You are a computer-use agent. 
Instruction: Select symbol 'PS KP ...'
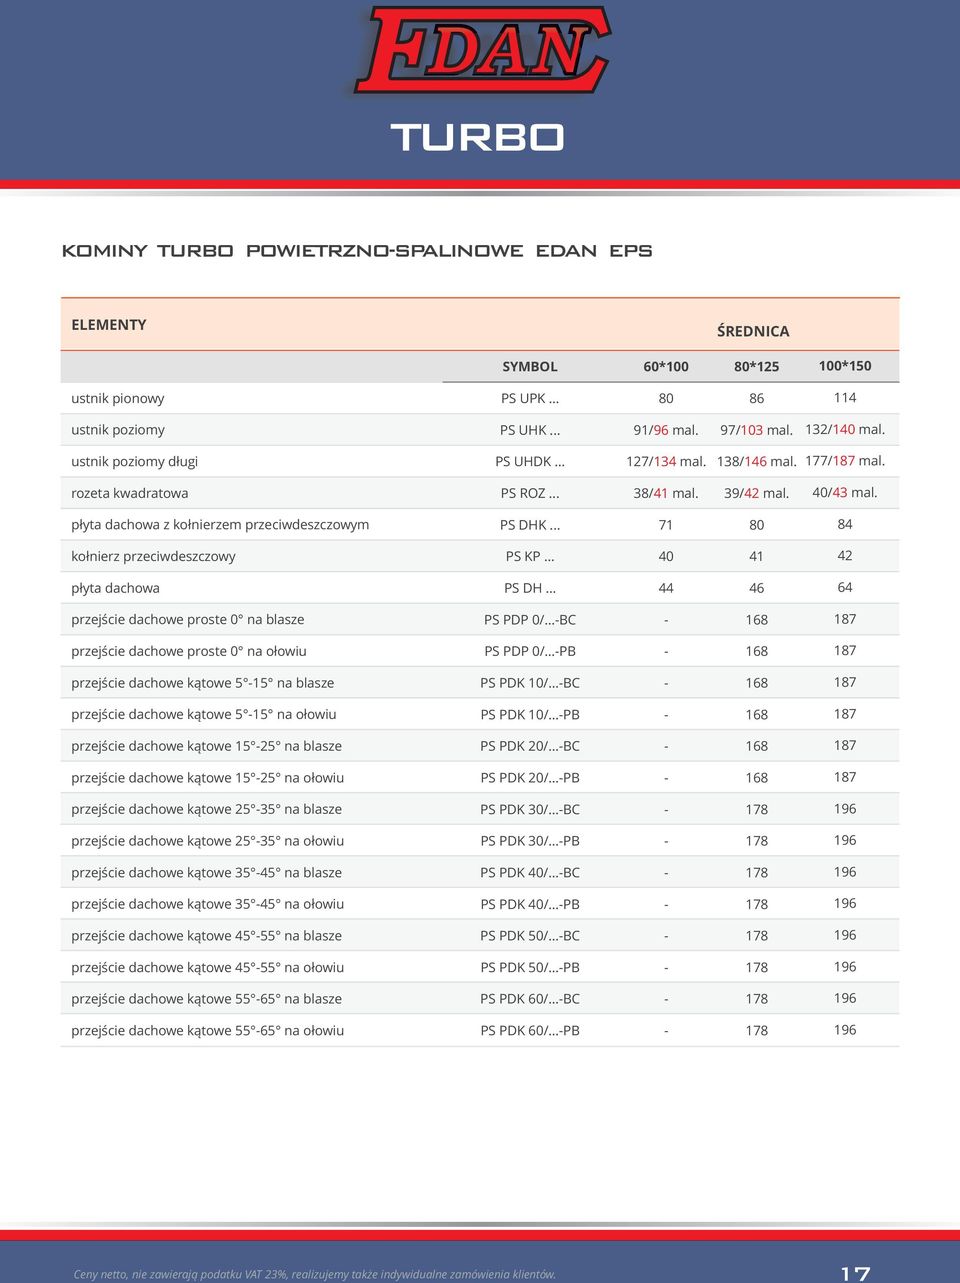tap(530, 556)
